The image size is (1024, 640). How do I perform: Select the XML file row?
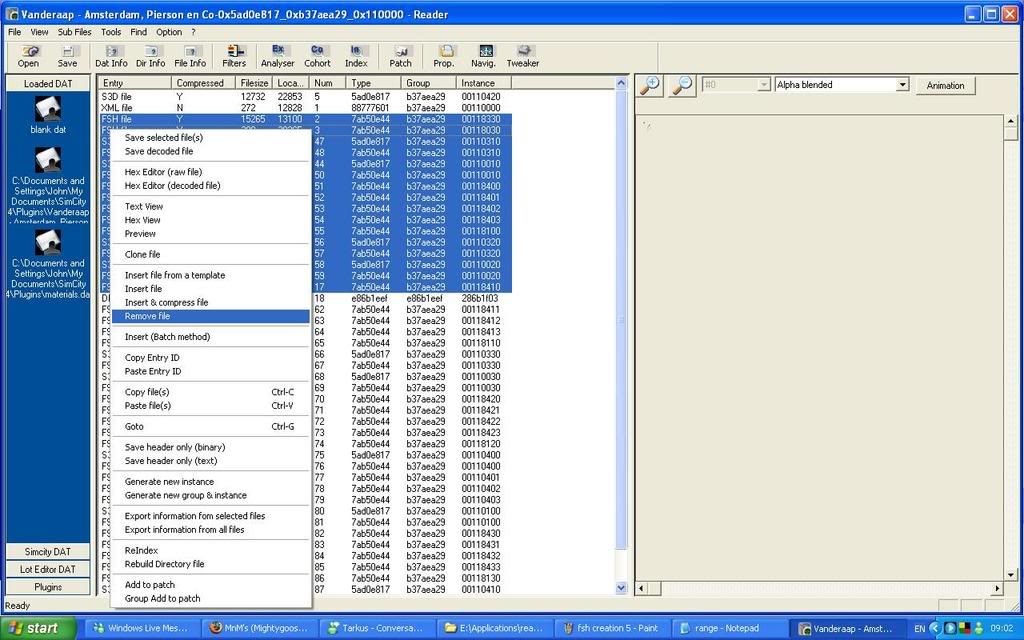[x=306, y=108]
